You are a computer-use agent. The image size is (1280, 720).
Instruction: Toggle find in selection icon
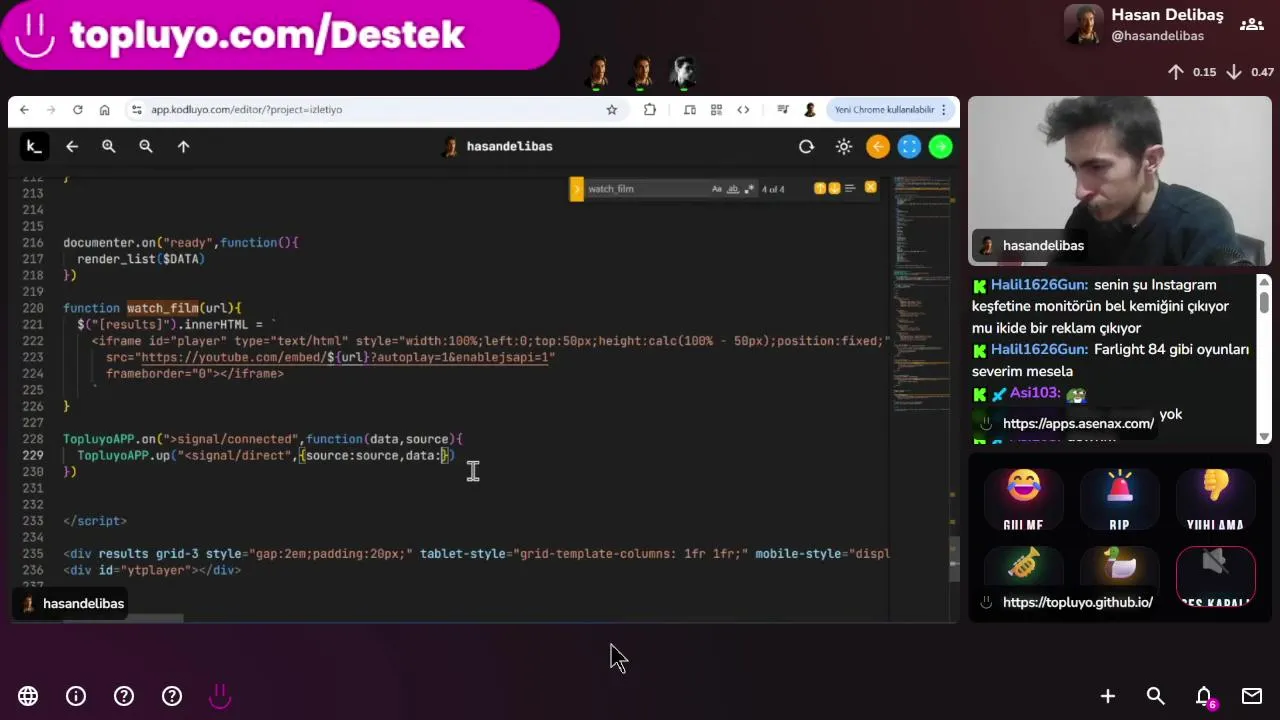(x=850, y=188)
